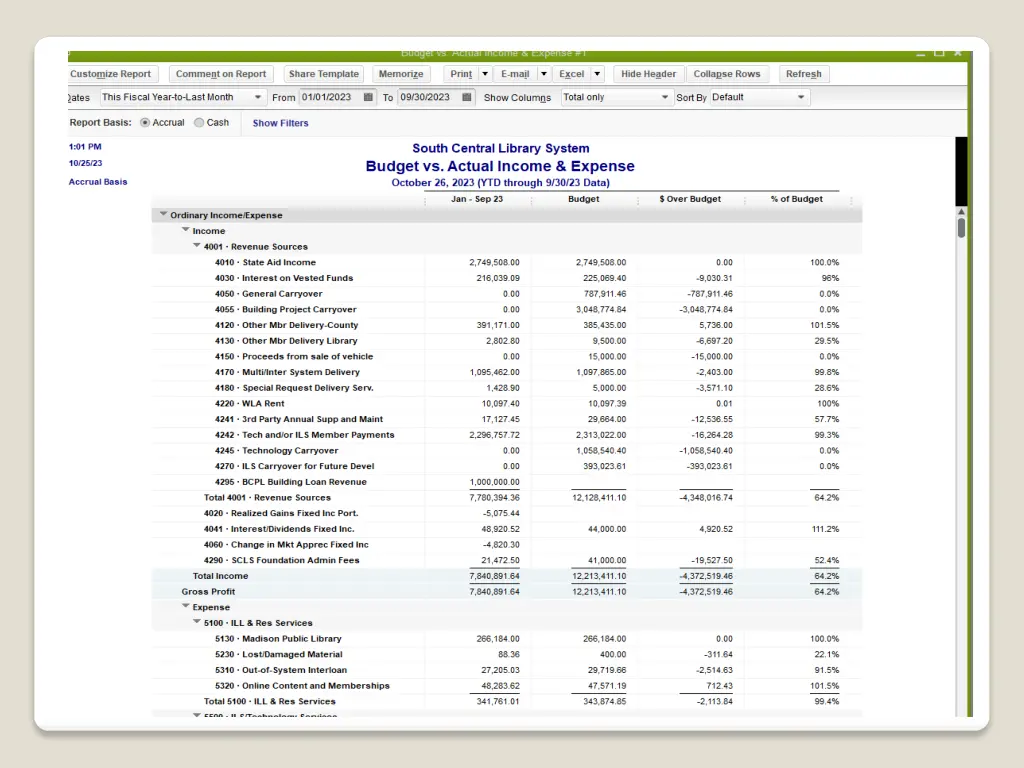Click the Print button
This screenshot has width=1024, height=768.
(461, 74)
